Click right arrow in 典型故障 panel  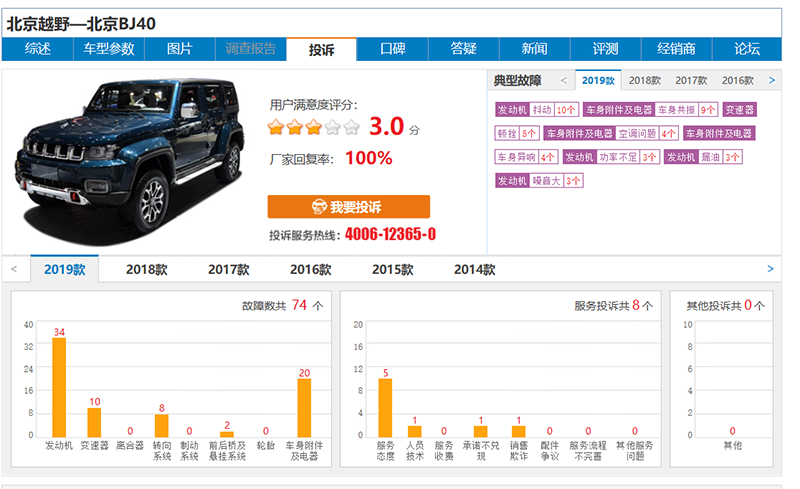tap(772, 80)
